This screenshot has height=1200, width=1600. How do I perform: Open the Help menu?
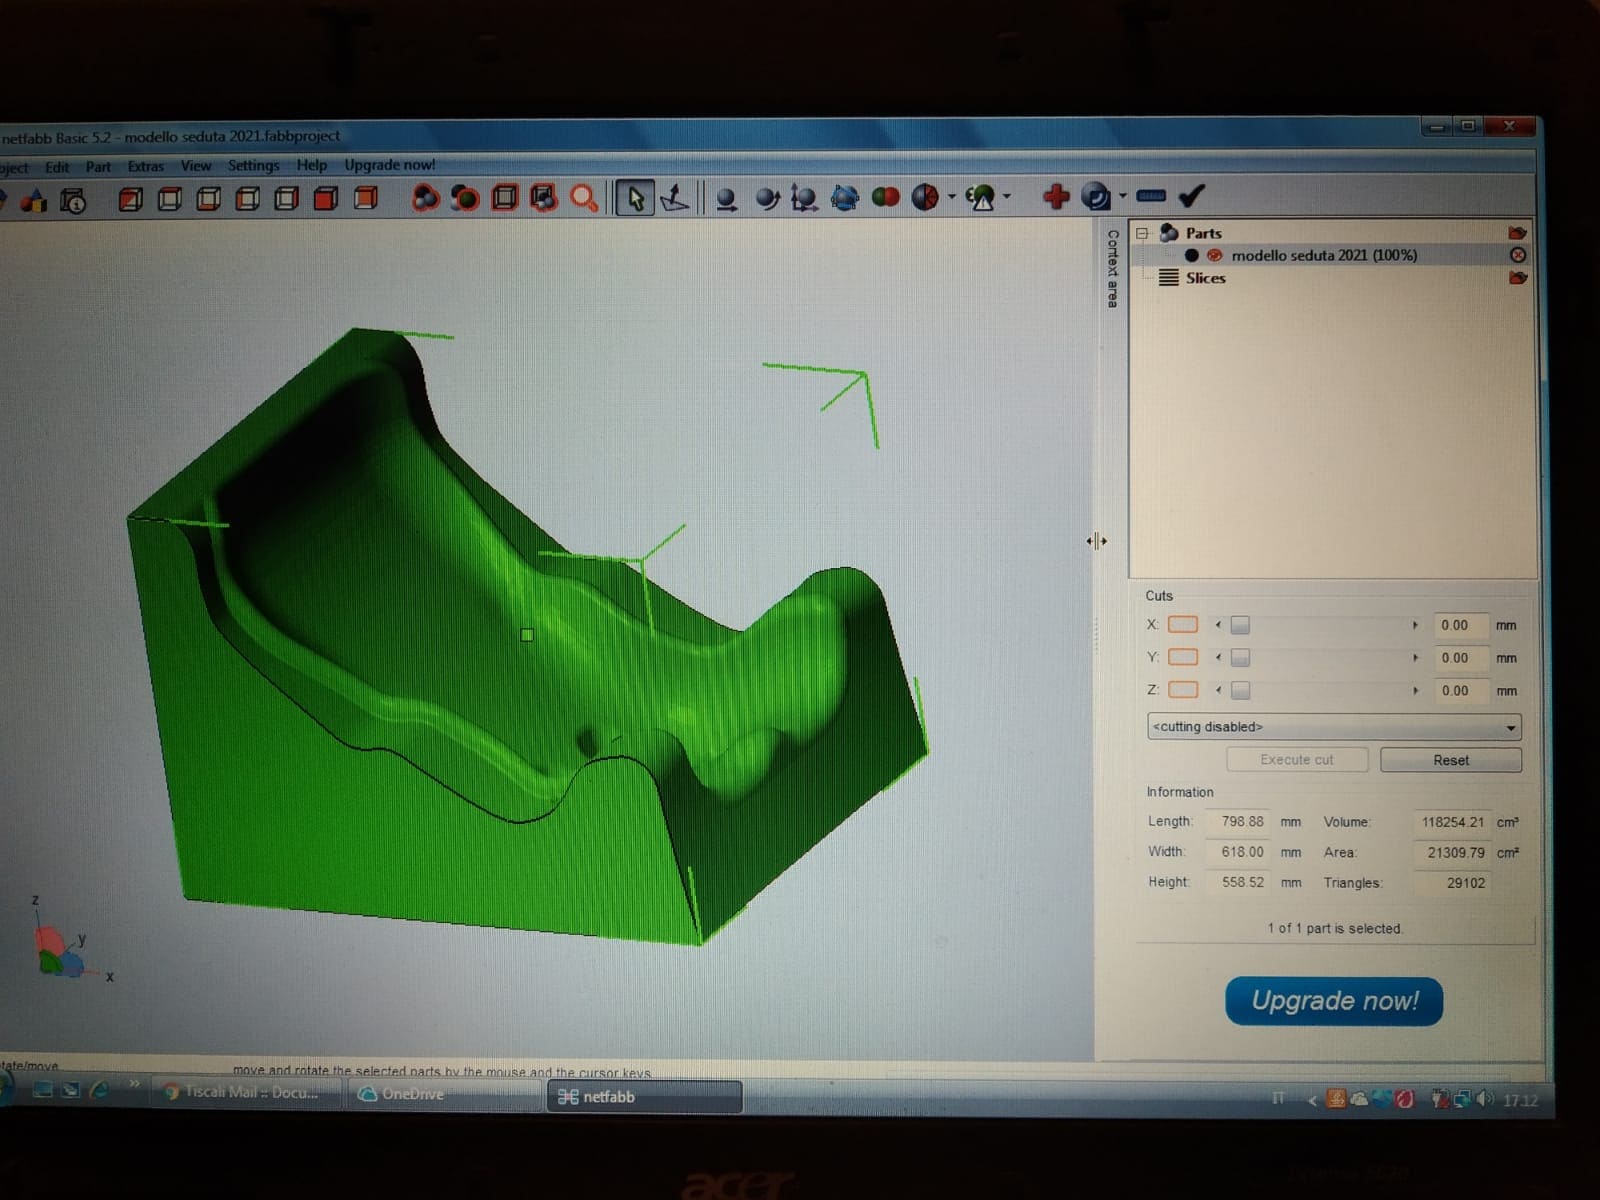(x=311, y=165)
